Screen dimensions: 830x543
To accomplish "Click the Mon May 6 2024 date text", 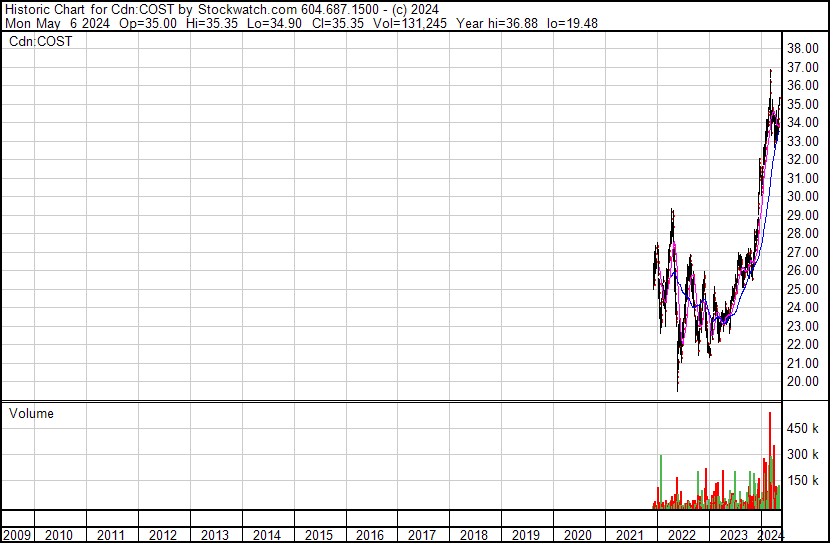I will click(x=57, y=23).
